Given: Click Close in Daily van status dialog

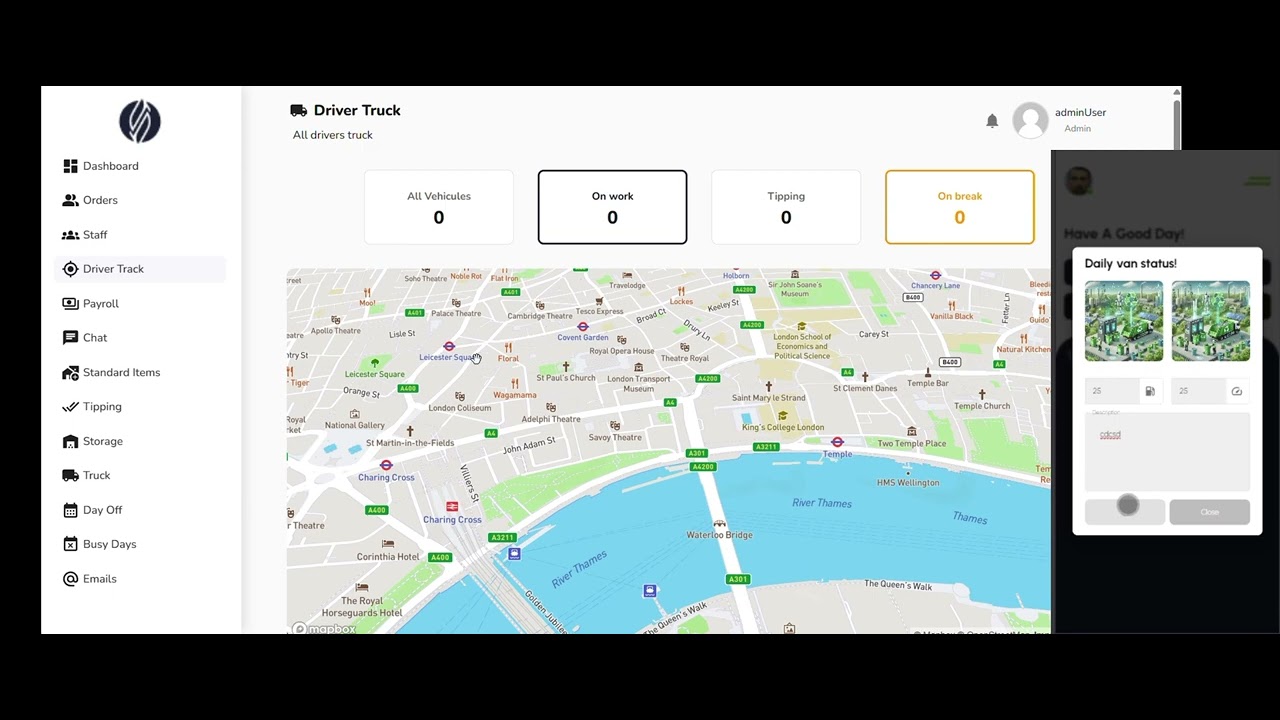Looking at the screenshot, I should pyautogui.click(x=1210, y=512).
